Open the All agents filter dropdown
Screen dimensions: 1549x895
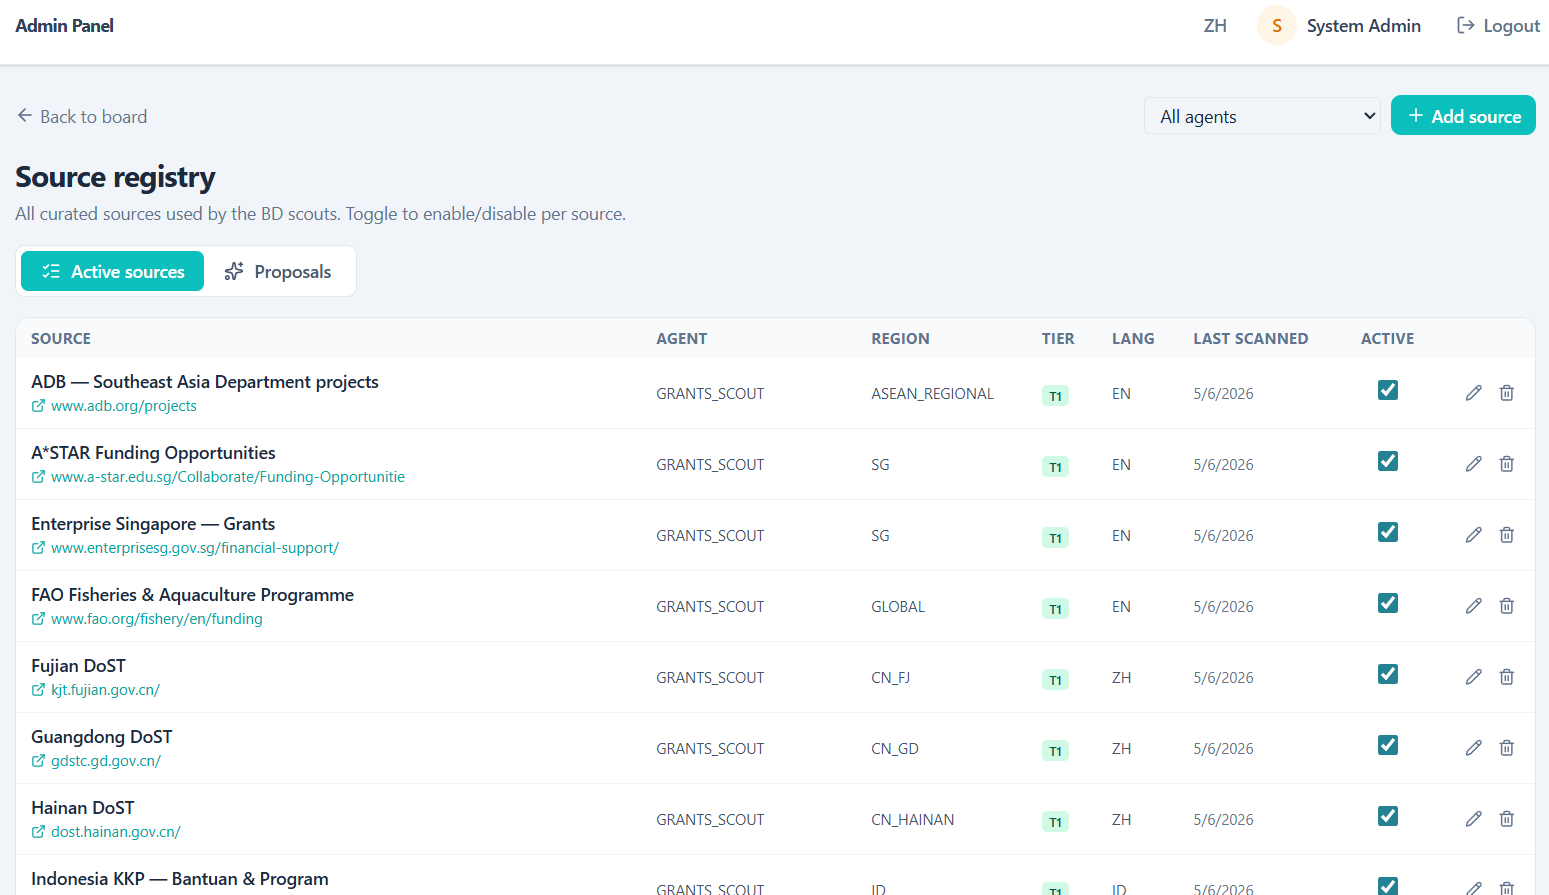pyautogui.click(x=1262, y=116)
